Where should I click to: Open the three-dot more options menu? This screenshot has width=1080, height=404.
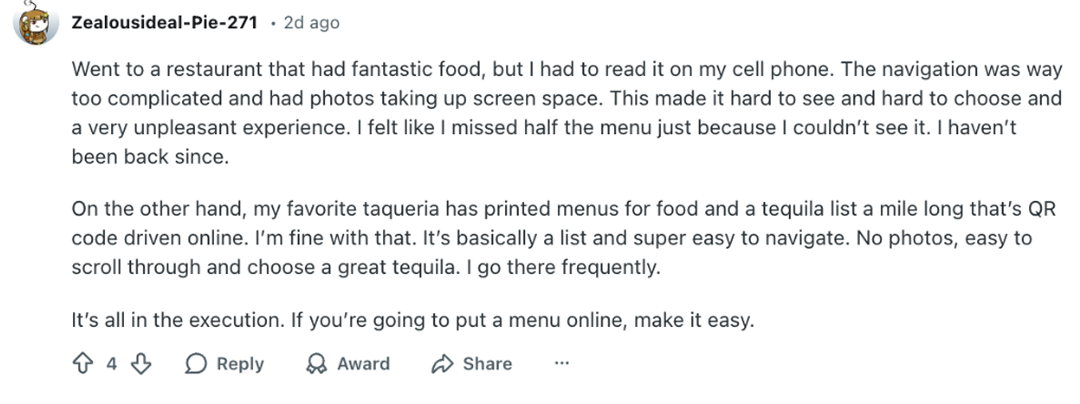point(562,363)
